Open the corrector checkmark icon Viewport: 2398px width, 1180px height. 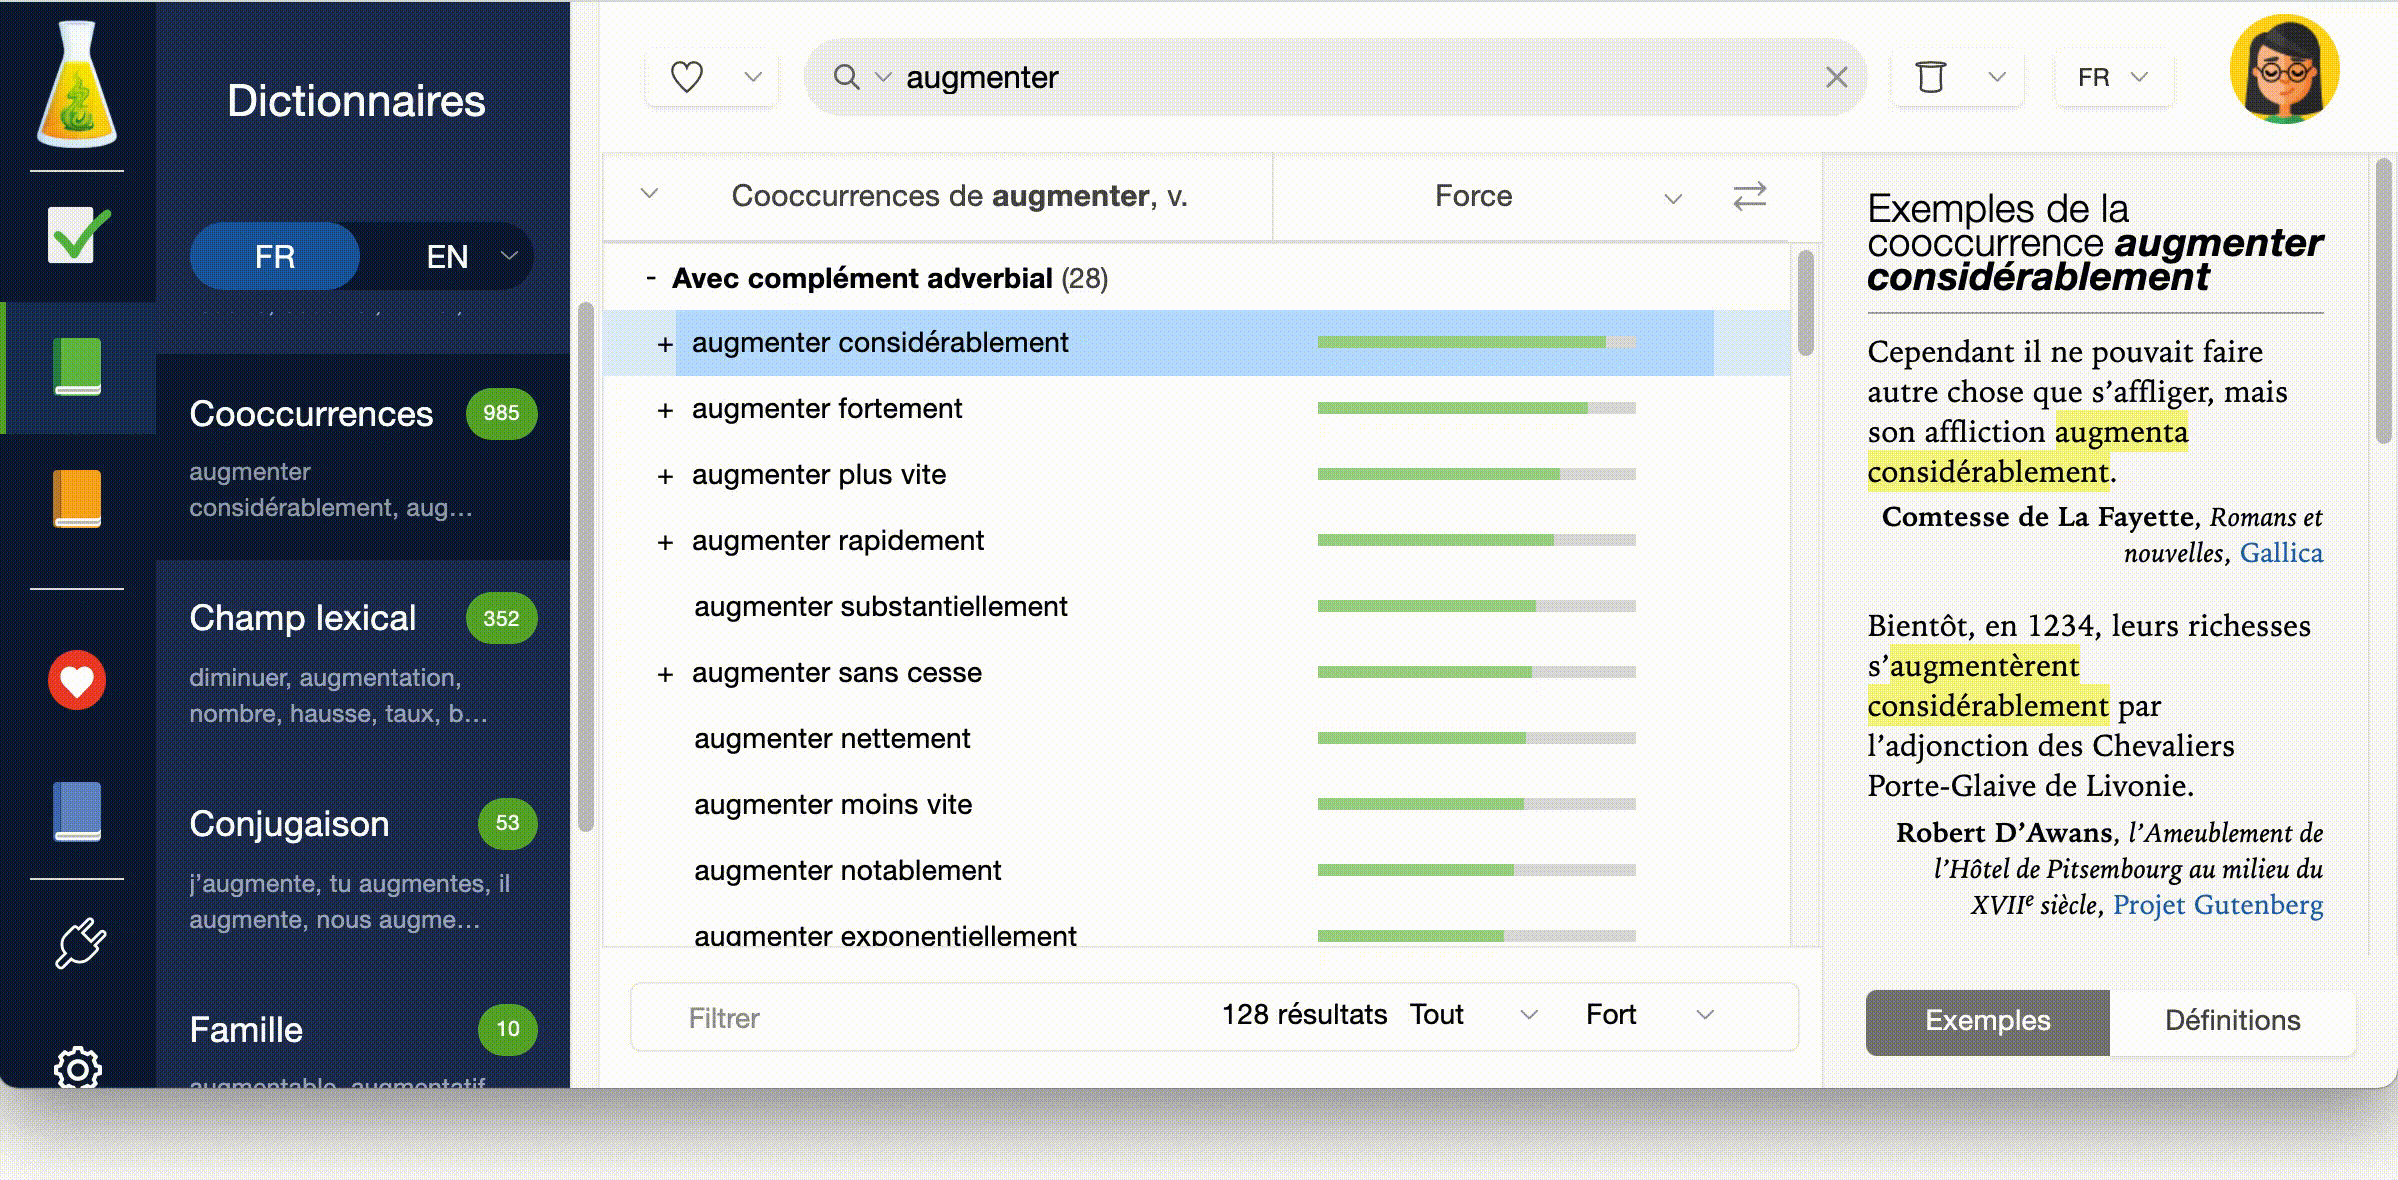77,236
